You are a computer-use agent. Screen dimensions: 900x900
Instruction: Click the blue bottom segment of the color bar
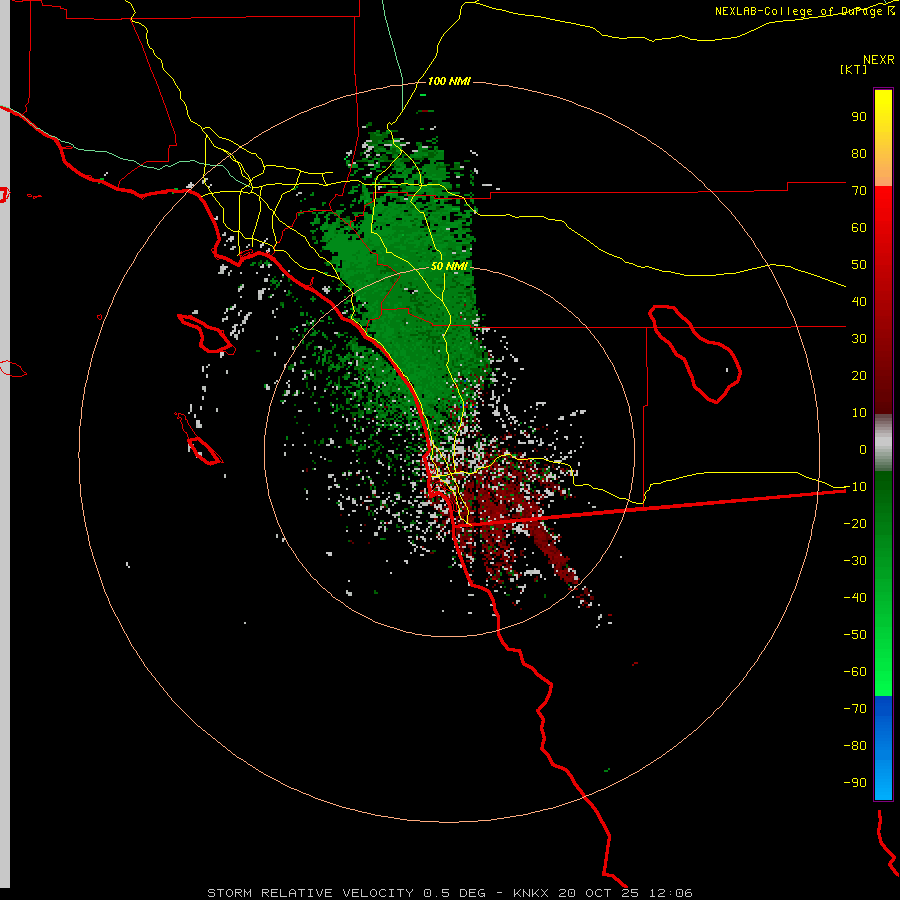[883, 748]
